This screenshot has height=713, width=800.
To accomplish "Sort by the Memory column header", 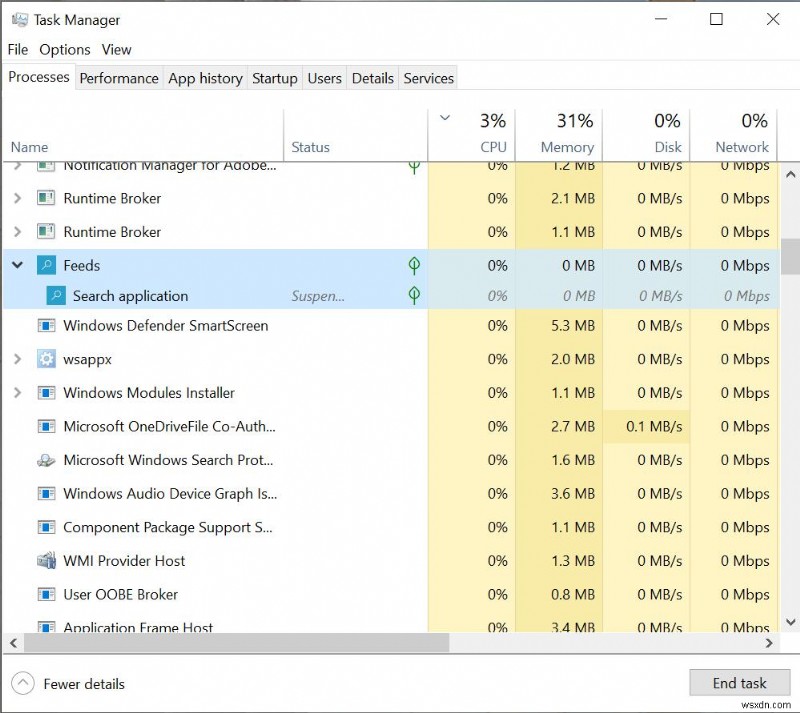I will coord(559,135).
